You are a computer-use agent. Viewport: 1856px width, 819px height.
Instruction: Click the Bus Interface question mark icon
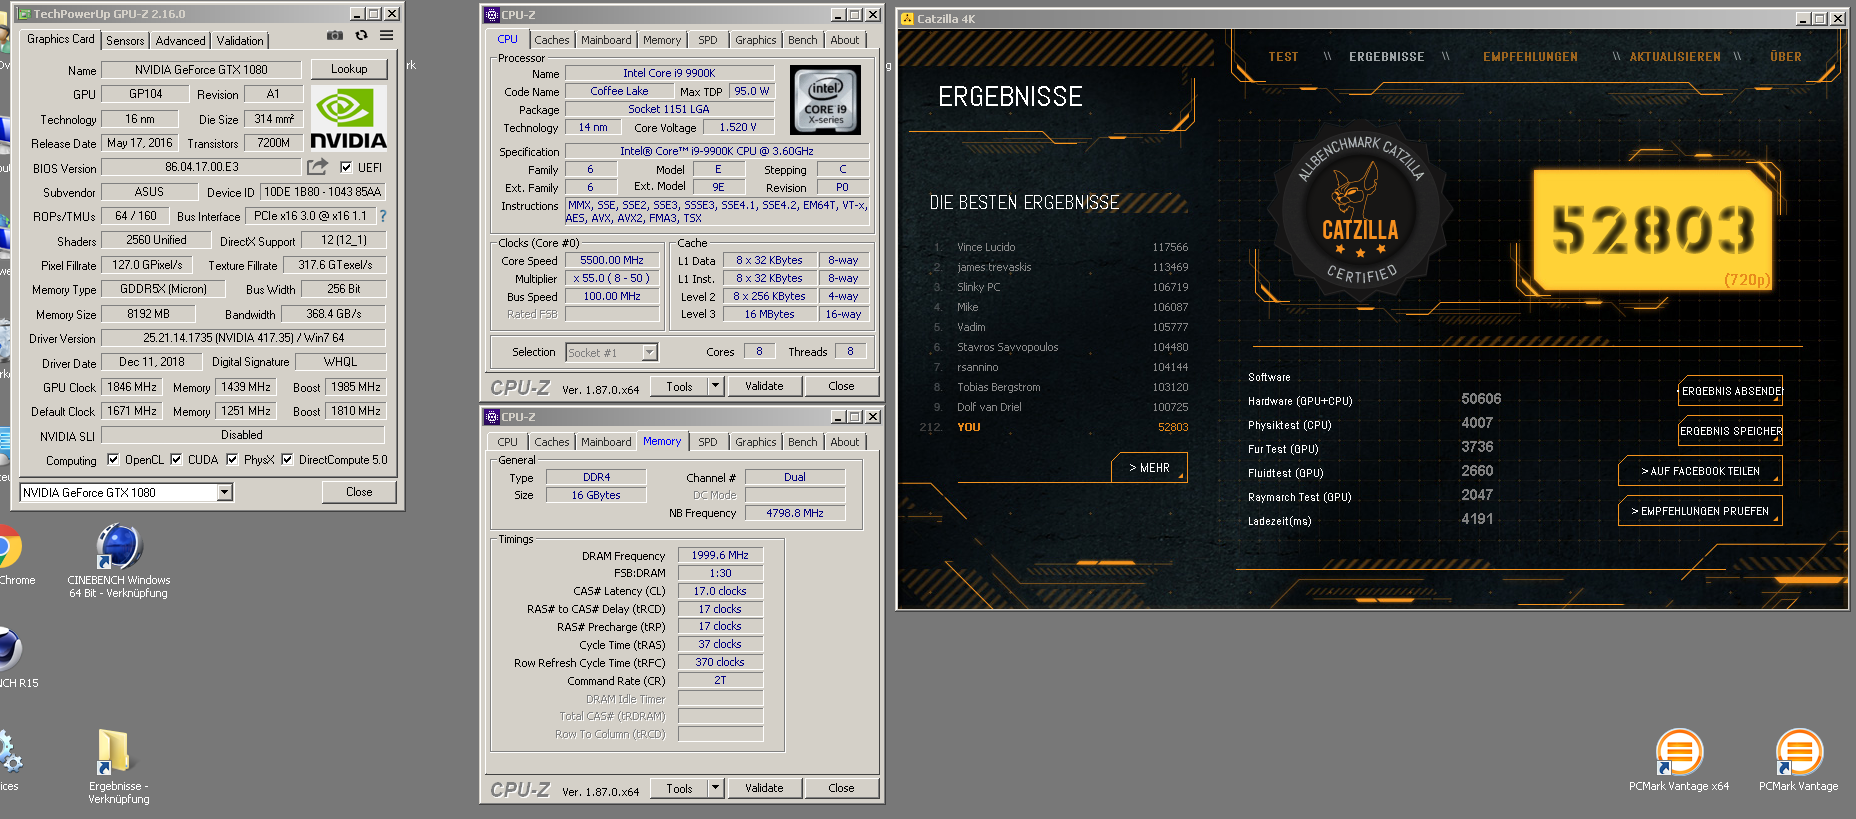click(x=382, y=216)
